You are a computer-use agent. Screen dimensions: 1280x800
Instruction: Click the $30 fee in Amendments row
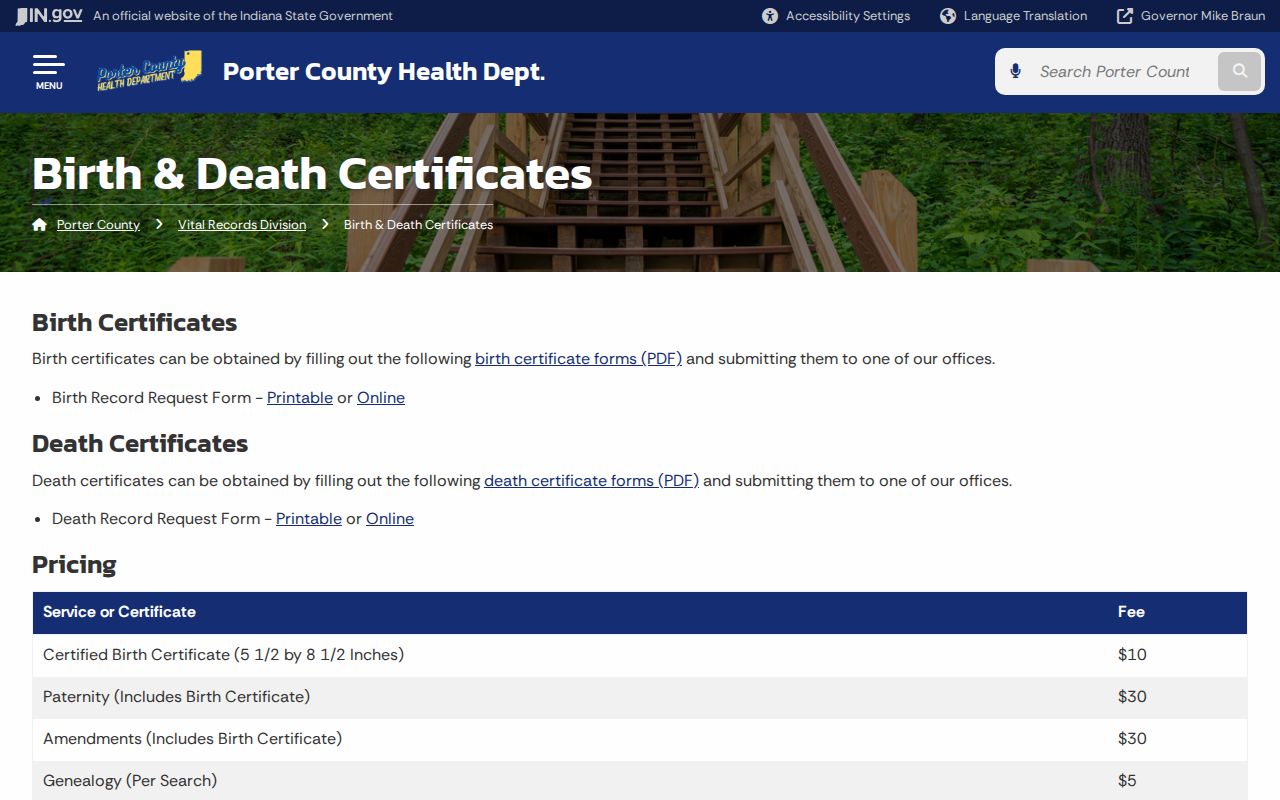click(1132, 739)
